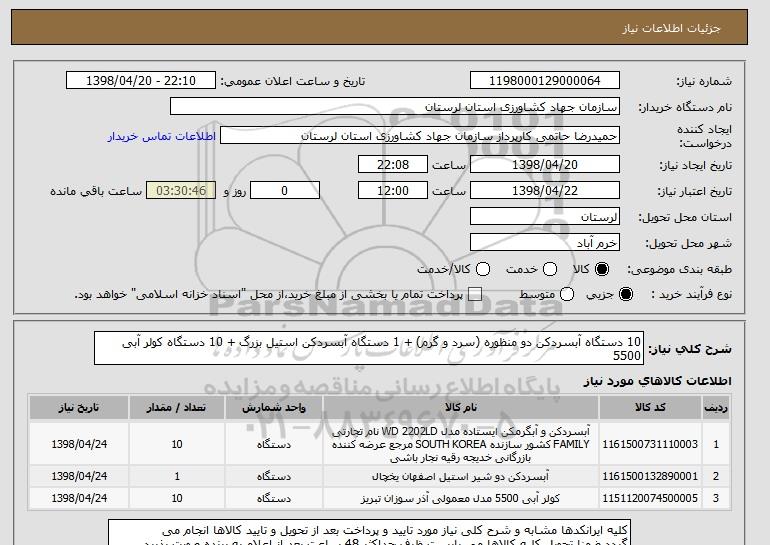Click the quantity cell in row 2 showing 1
This screenshot has height=545, width=770.
tap(177, 476)
